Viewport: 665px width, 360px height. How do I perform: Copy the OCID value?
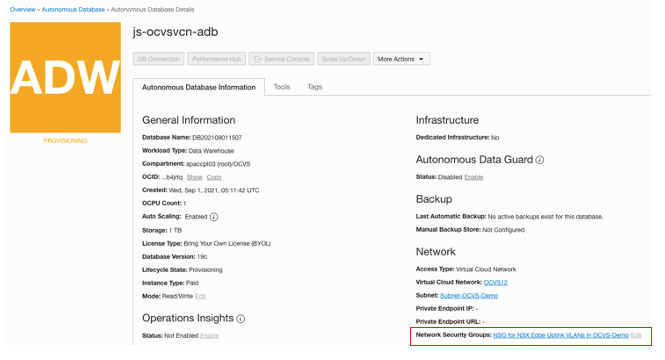[214, 177]
